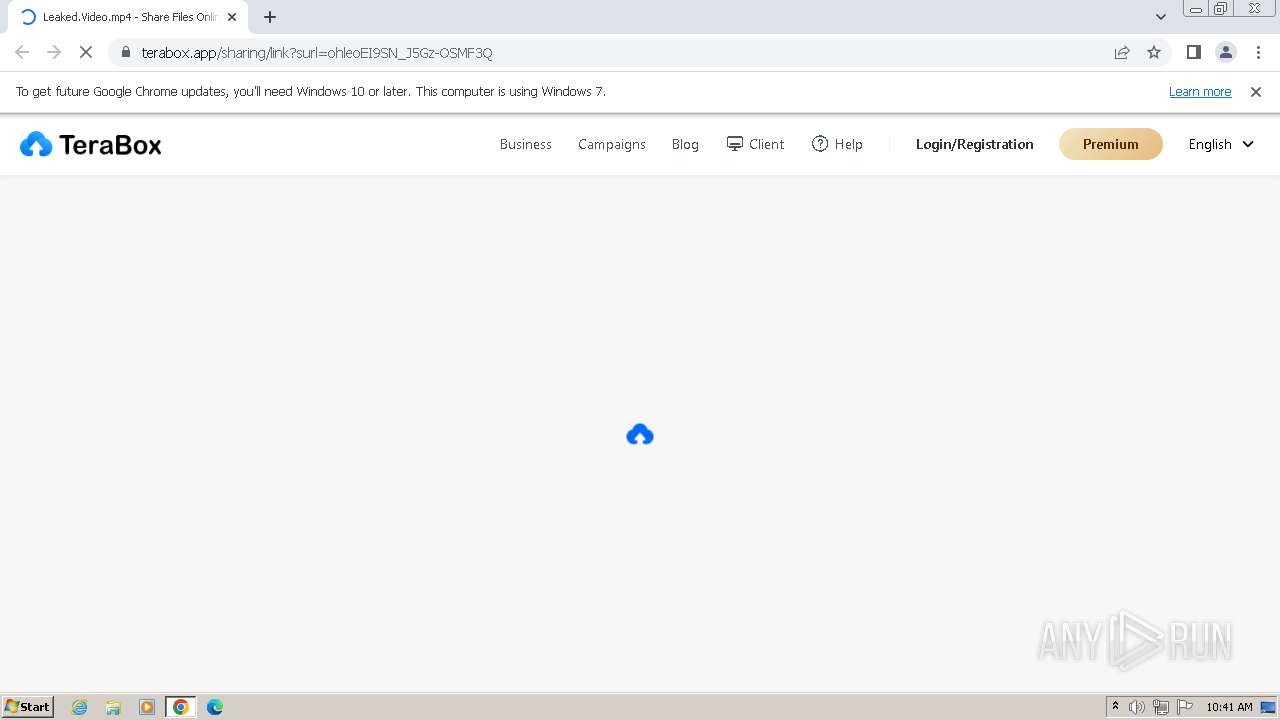
Task: Open the Help menu
Action: coord(837,144)
